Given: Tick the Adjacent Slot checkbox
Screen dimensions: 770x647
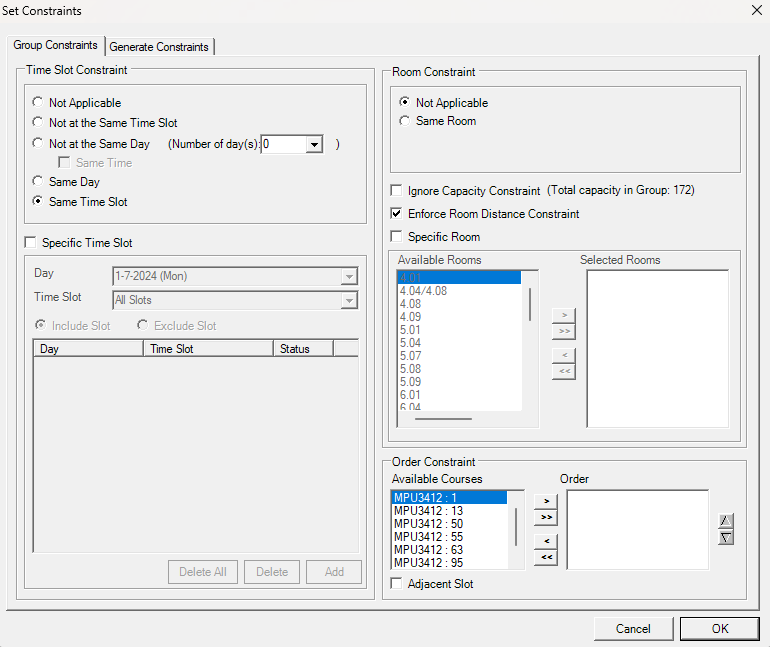Looking at the screenshot, I should [398, 584].
